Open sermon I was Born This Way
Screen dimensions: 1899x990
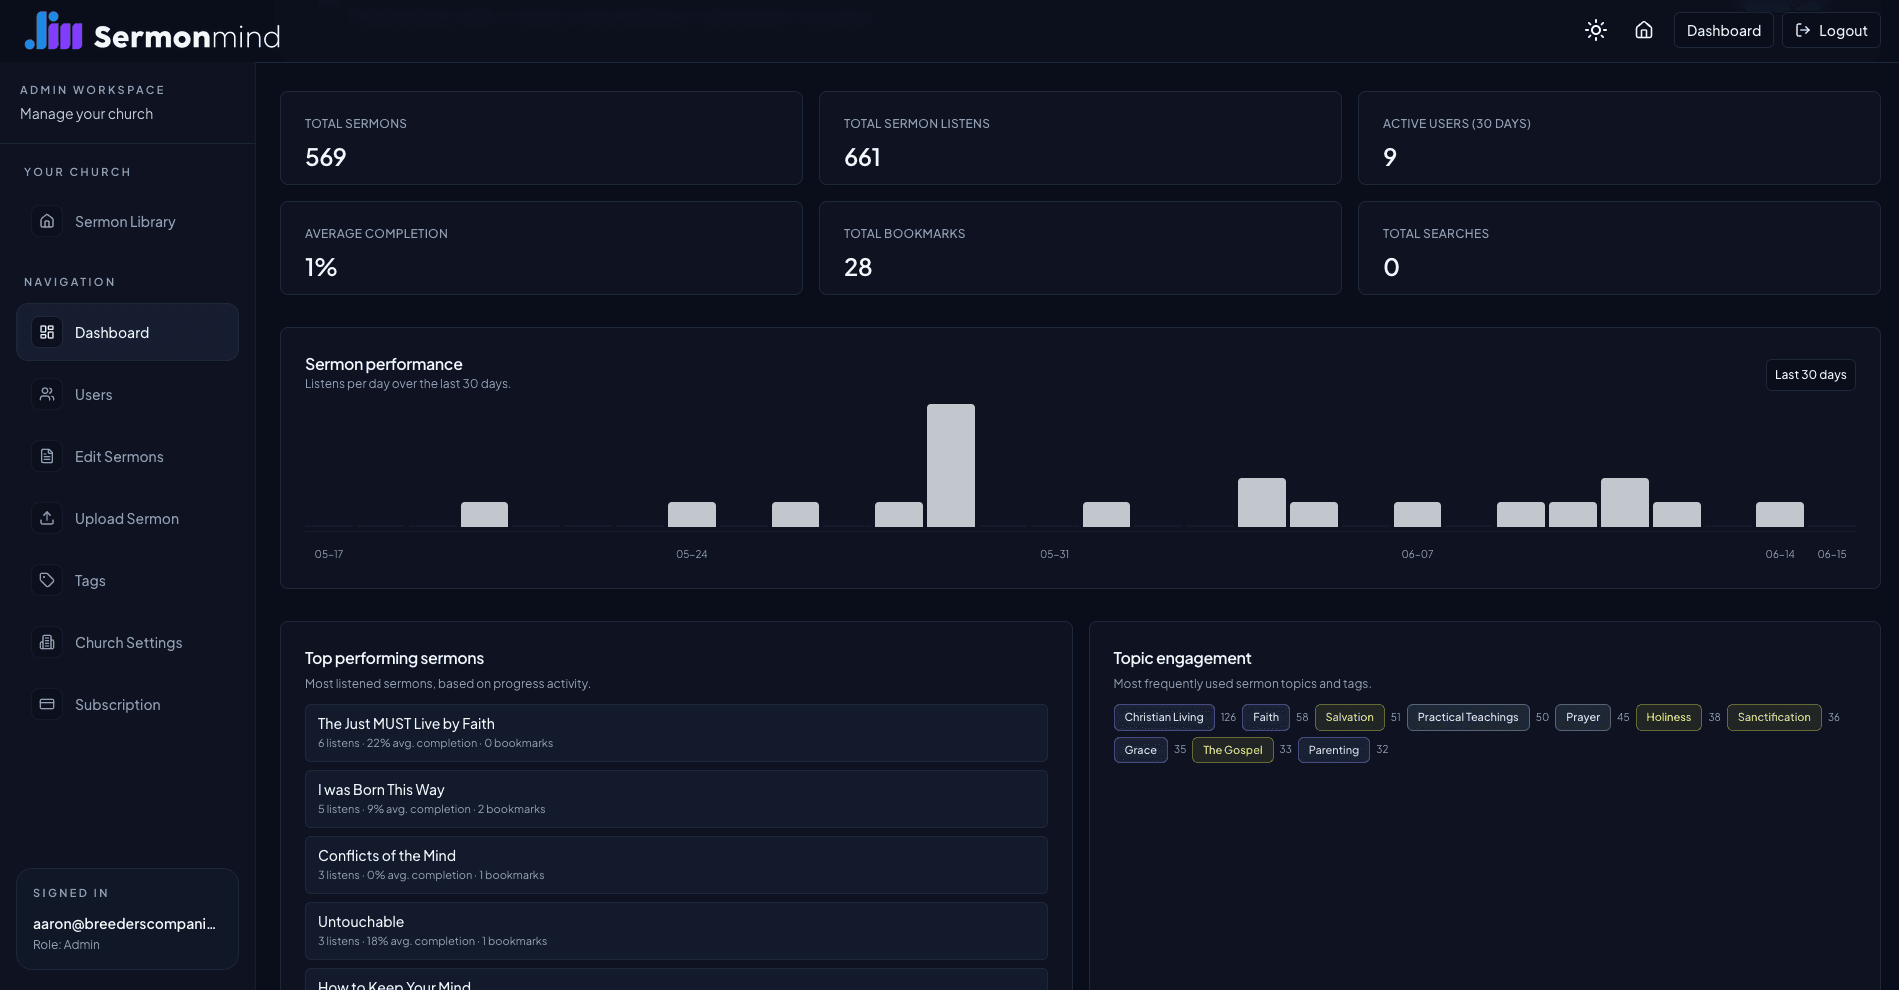coord(676,799)
